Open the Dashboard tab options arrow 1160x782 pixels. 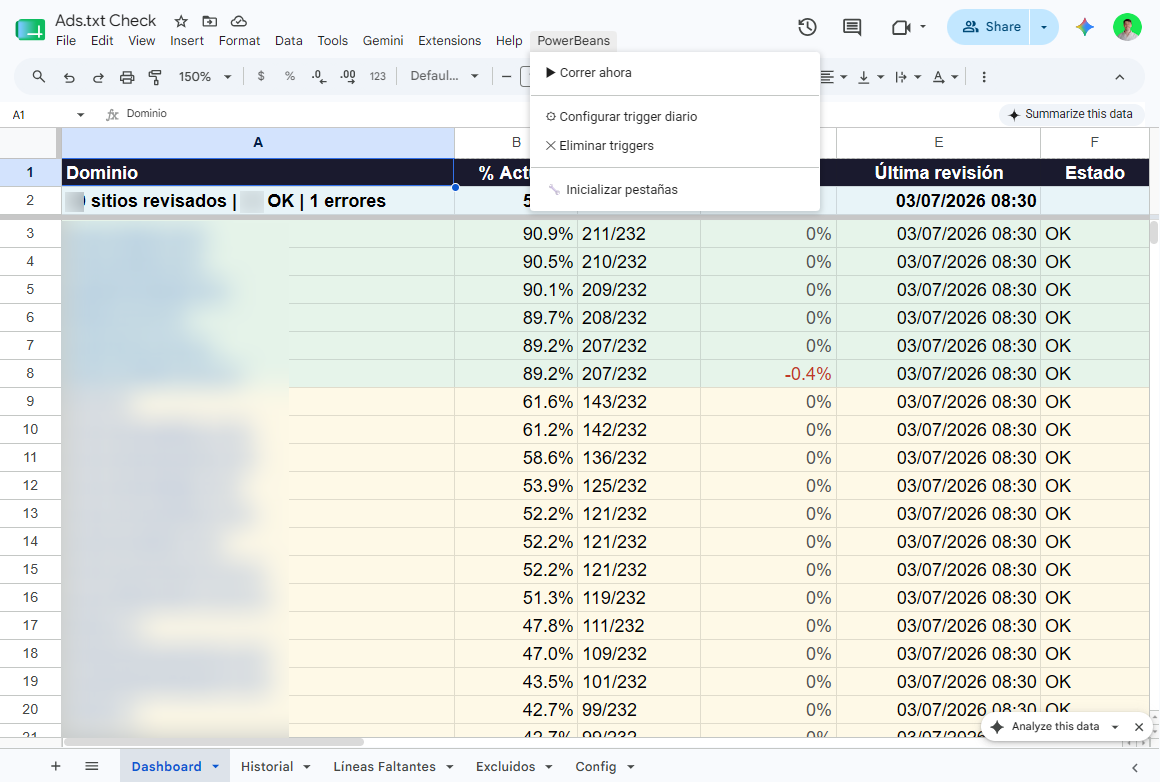(x=215, y=766)
